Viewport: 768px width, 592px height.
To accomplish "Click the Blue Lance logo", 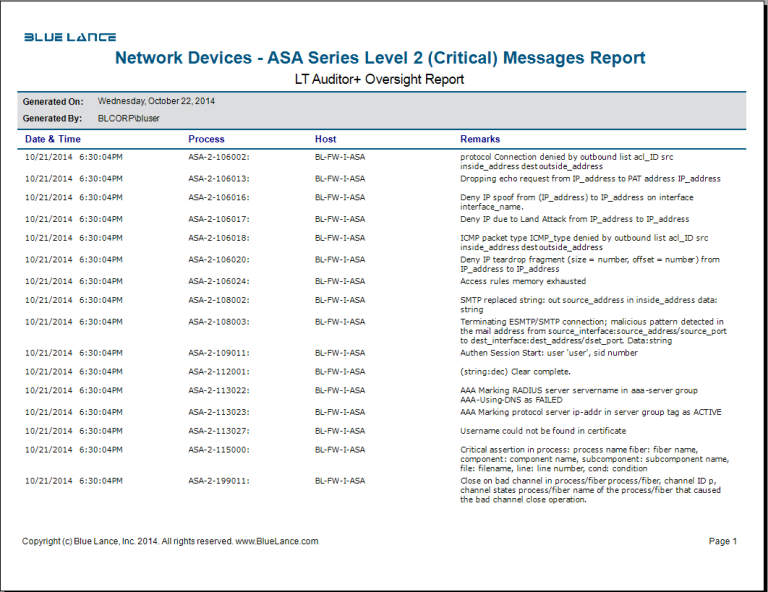I will (70, 37).
